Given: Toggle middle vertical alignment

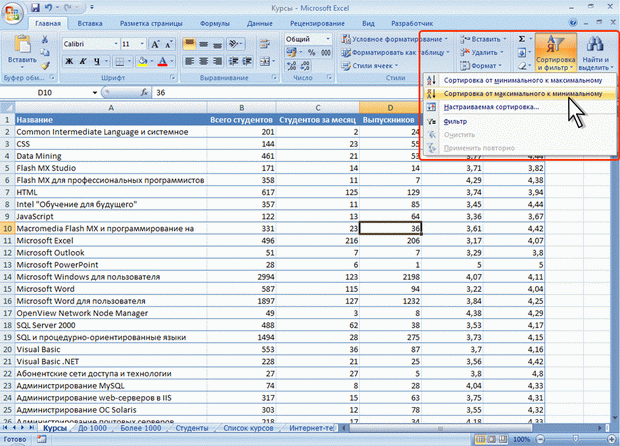Looking at the screenshot, I should 204,43.
